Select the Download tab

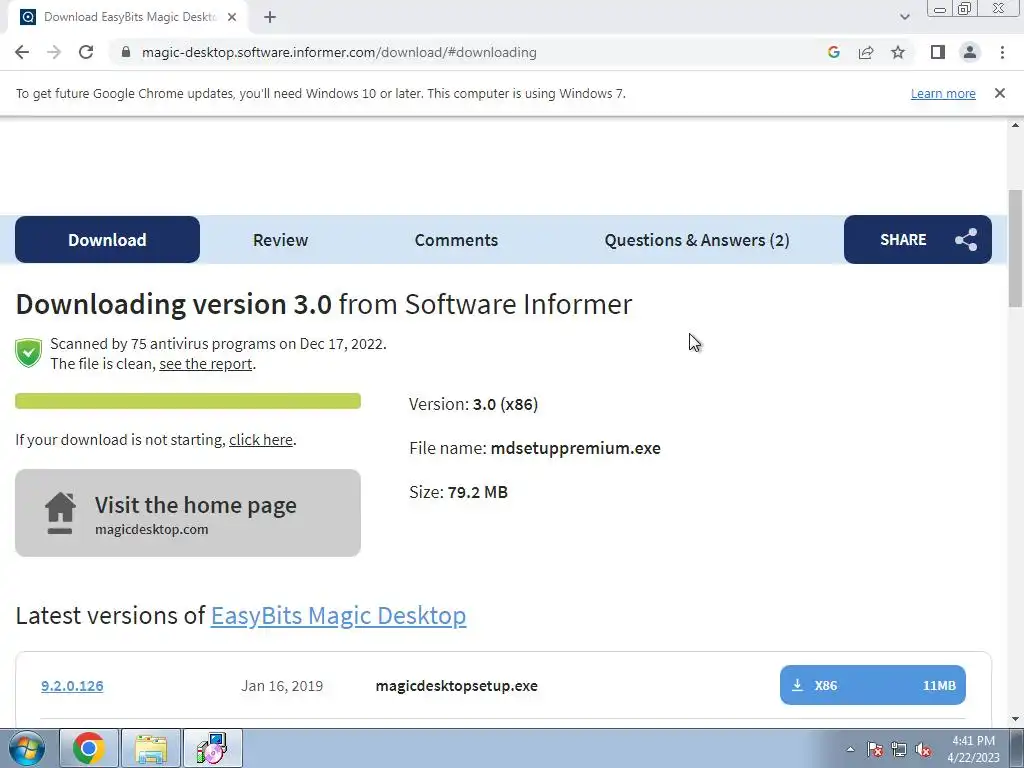107,240
